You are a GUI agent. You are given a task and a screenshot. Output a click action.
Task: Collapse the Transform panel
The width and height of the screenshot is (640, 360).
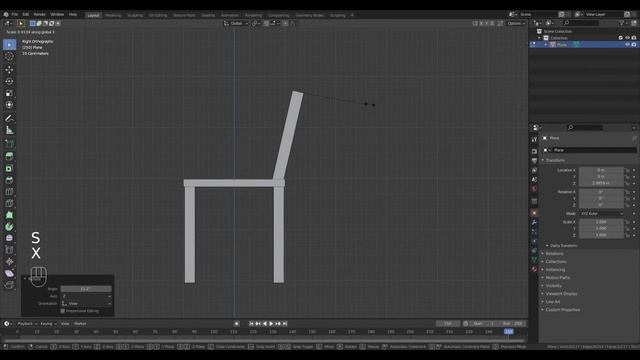click(x=555, y=160)
